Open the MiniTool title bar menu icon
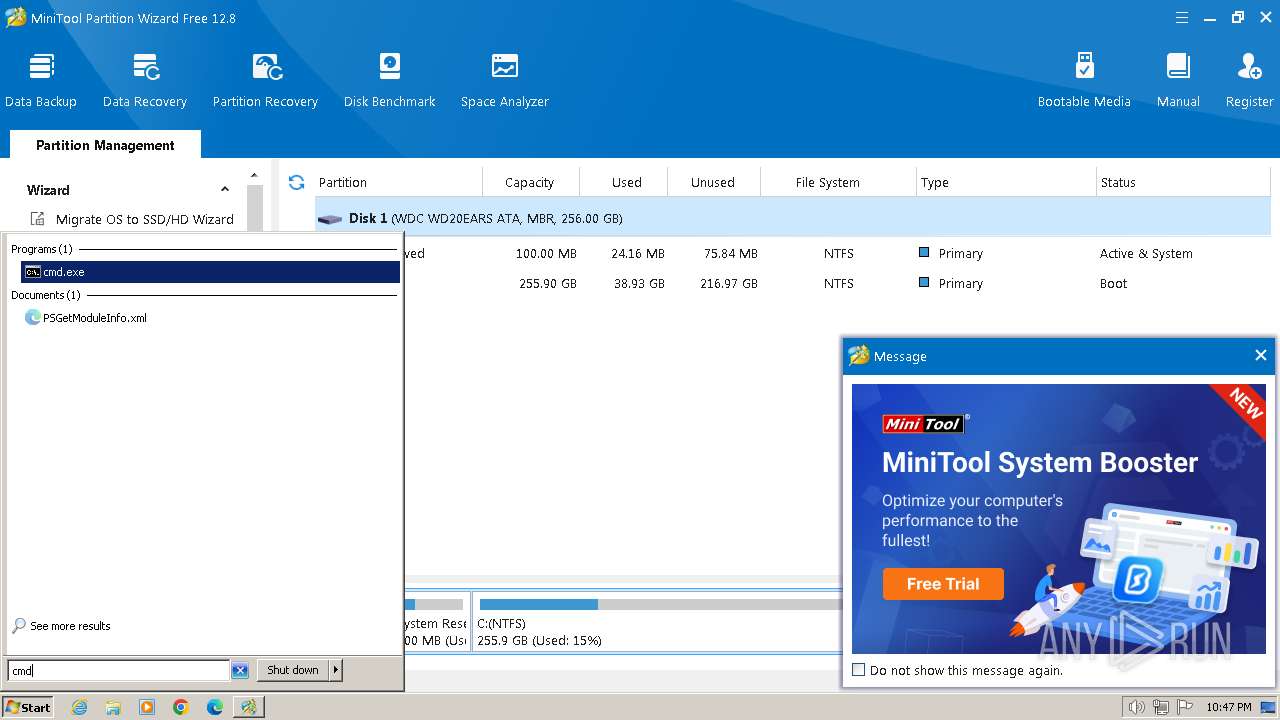Image resolution: width=1280 pixels, height=720 pixels. pyautogui.click(x=1182, y=18)
